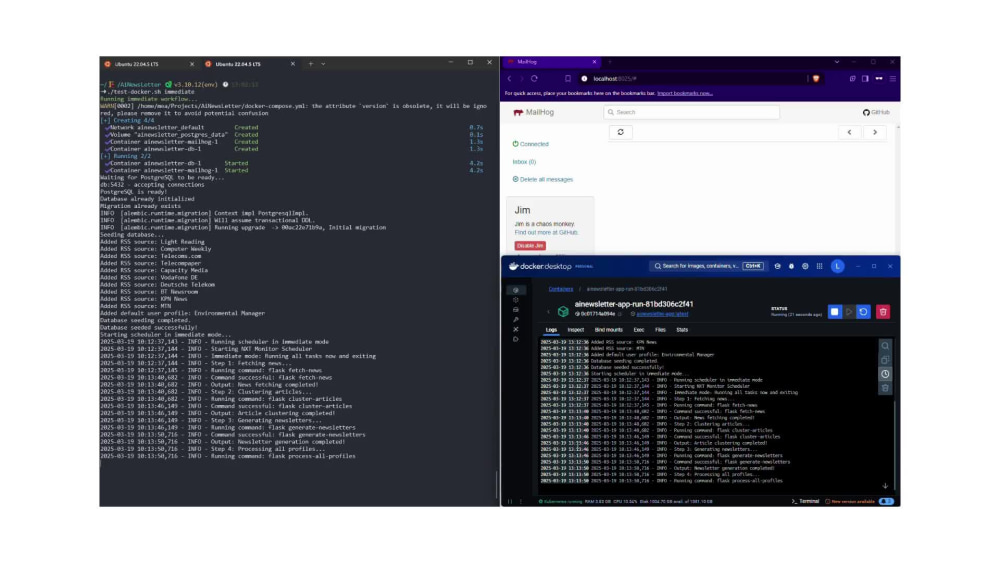Viewport: 1000px width, 563px height.
Task: Copy the logs using the copy icon
Action: point(885,360)
